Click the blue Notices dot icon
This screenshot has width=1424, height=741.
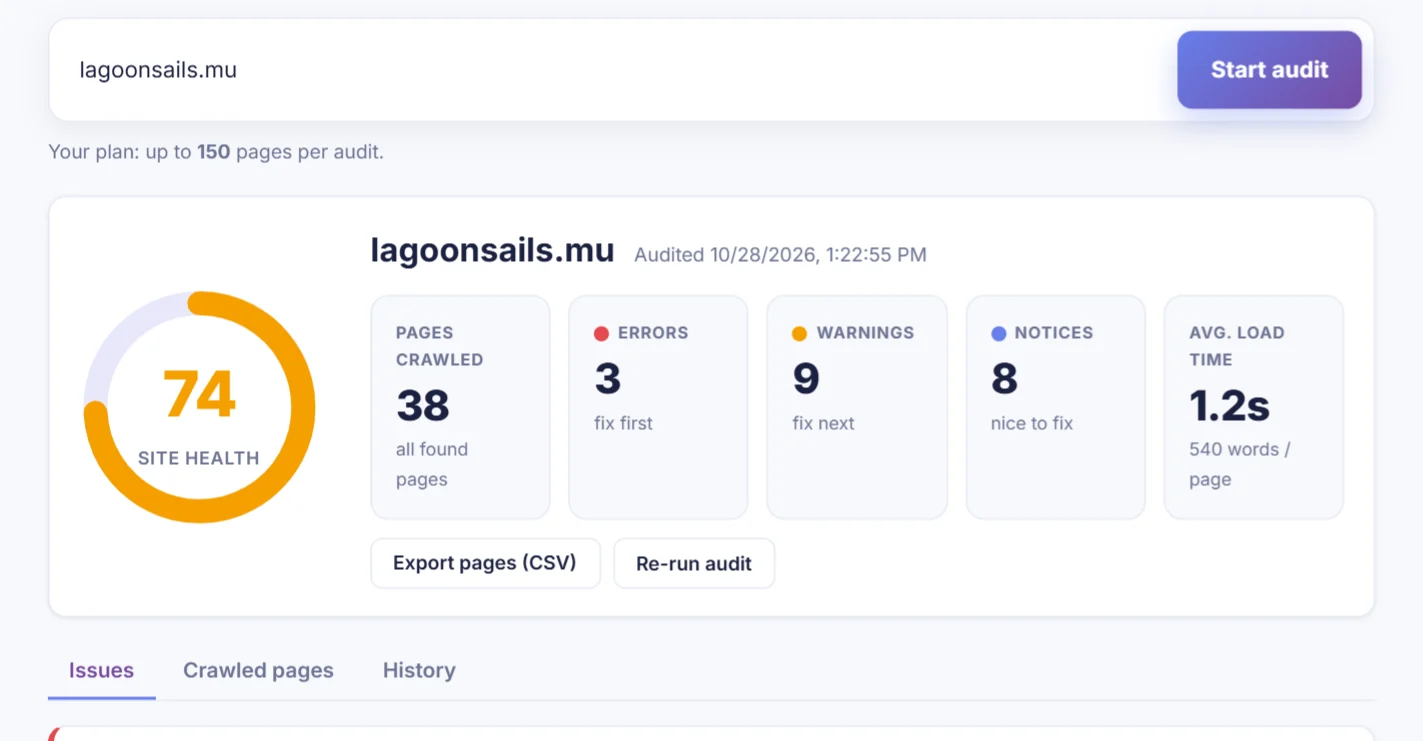[998, 334]
